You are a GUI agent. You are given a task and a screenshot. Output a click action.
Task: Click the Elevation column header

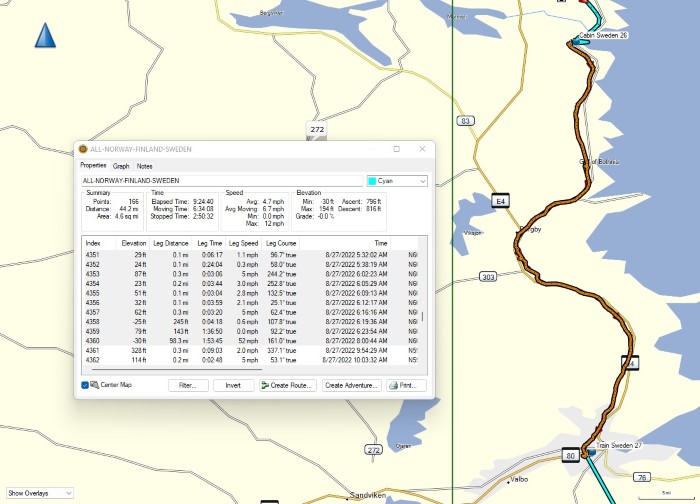coord(132,243)
